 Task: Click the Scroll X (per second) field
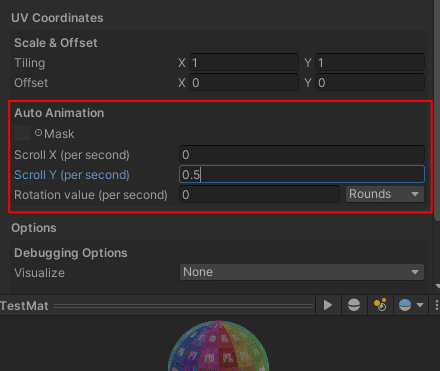(302, 154)
